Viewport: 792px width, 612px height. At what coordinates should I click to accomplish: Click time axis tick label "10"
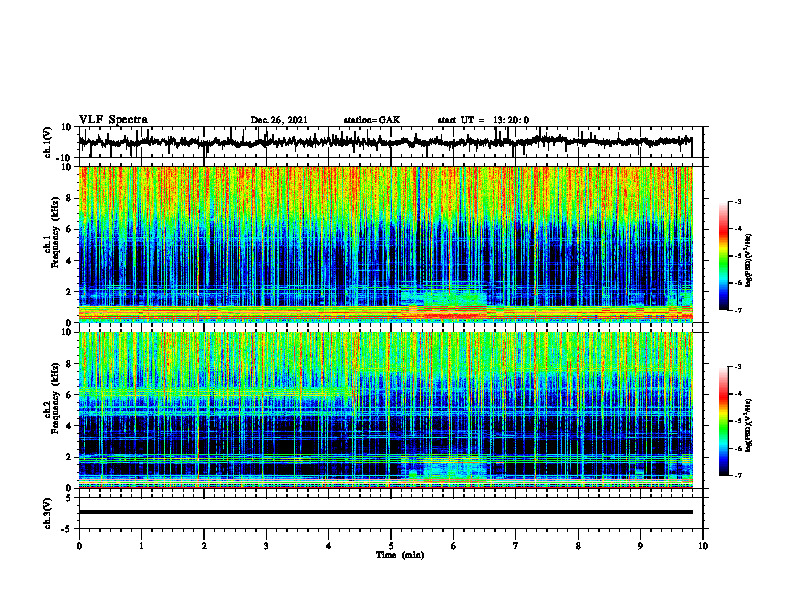click(703, 546)
